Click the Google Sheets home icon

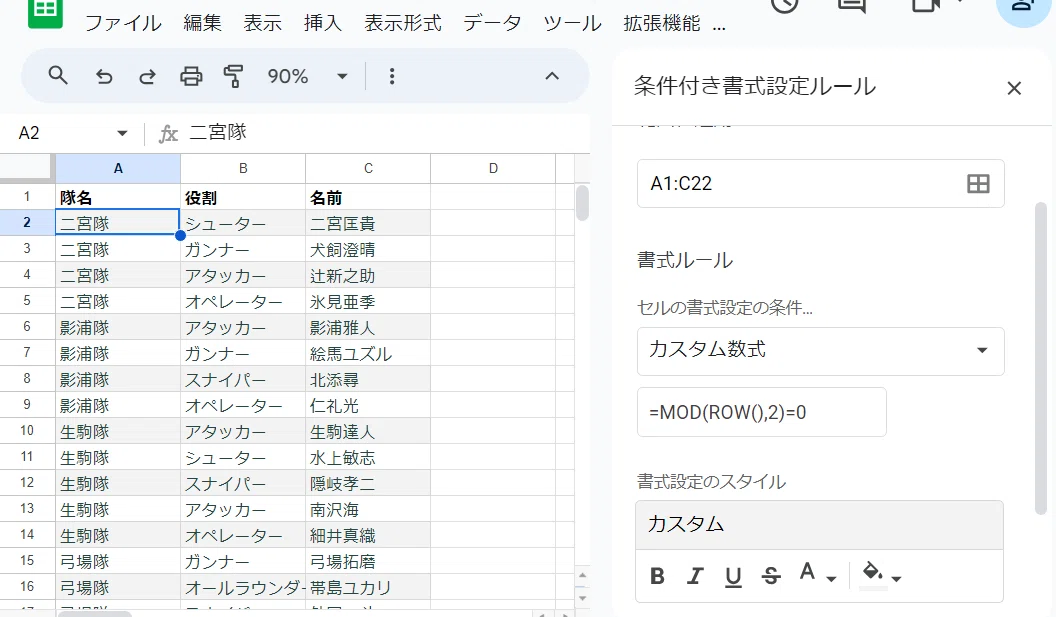[x=45, y=11]
